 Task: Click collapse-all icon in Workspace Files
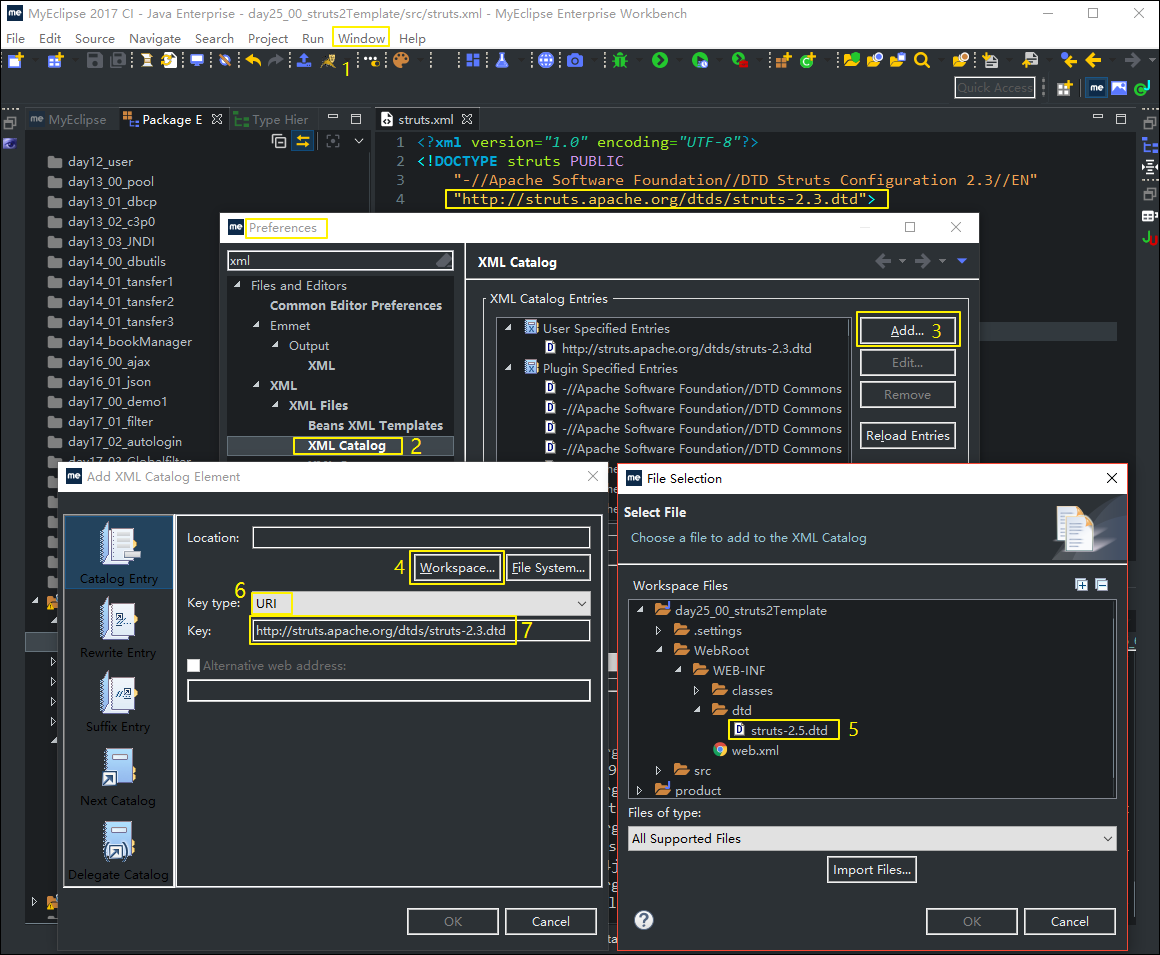1102,585
